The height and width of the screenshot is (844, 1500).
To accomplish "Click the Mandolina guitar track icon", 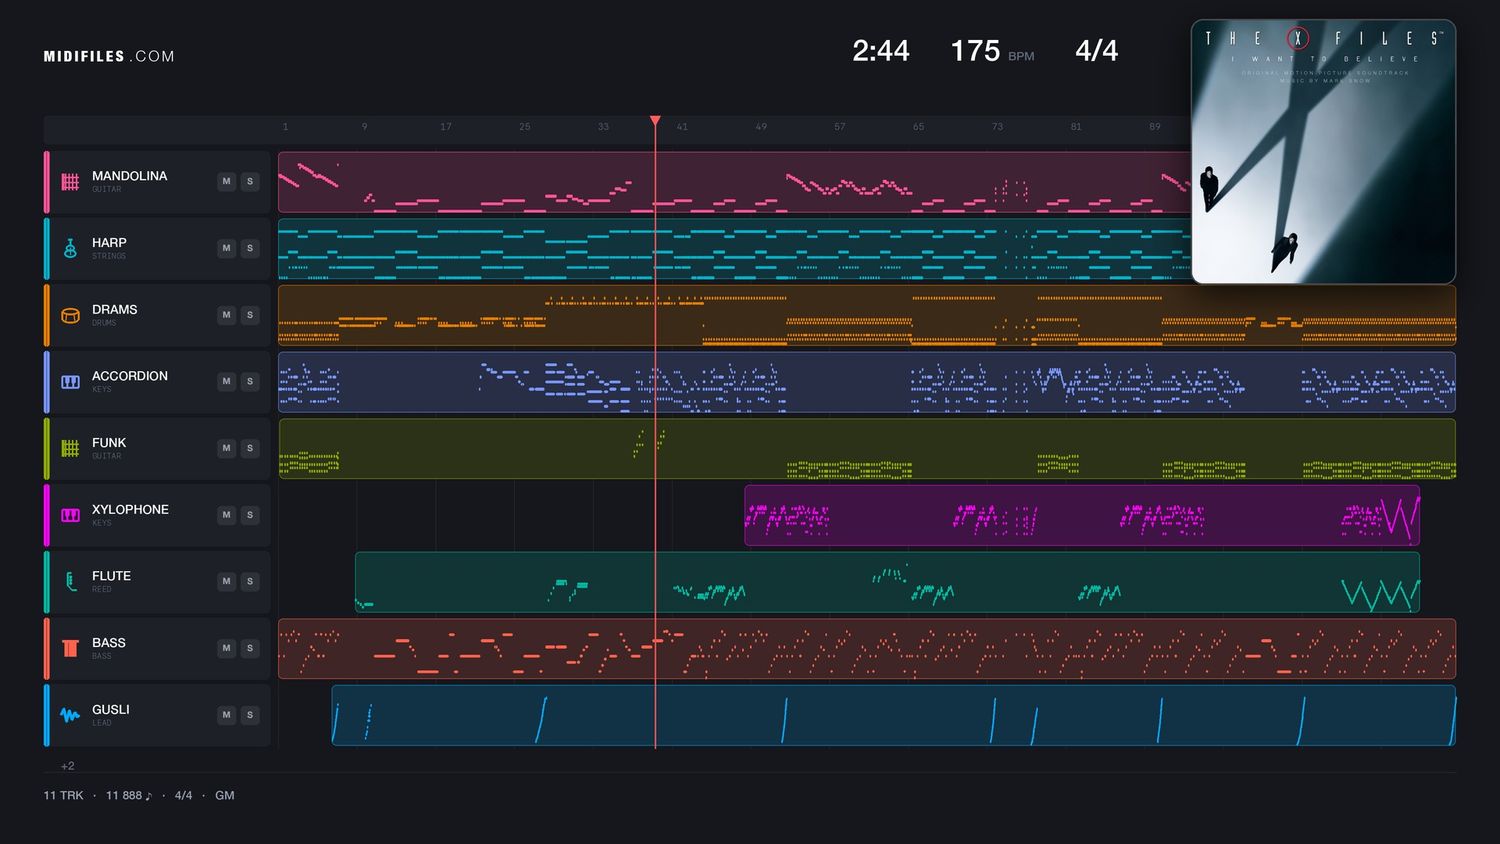I will 70,182.
